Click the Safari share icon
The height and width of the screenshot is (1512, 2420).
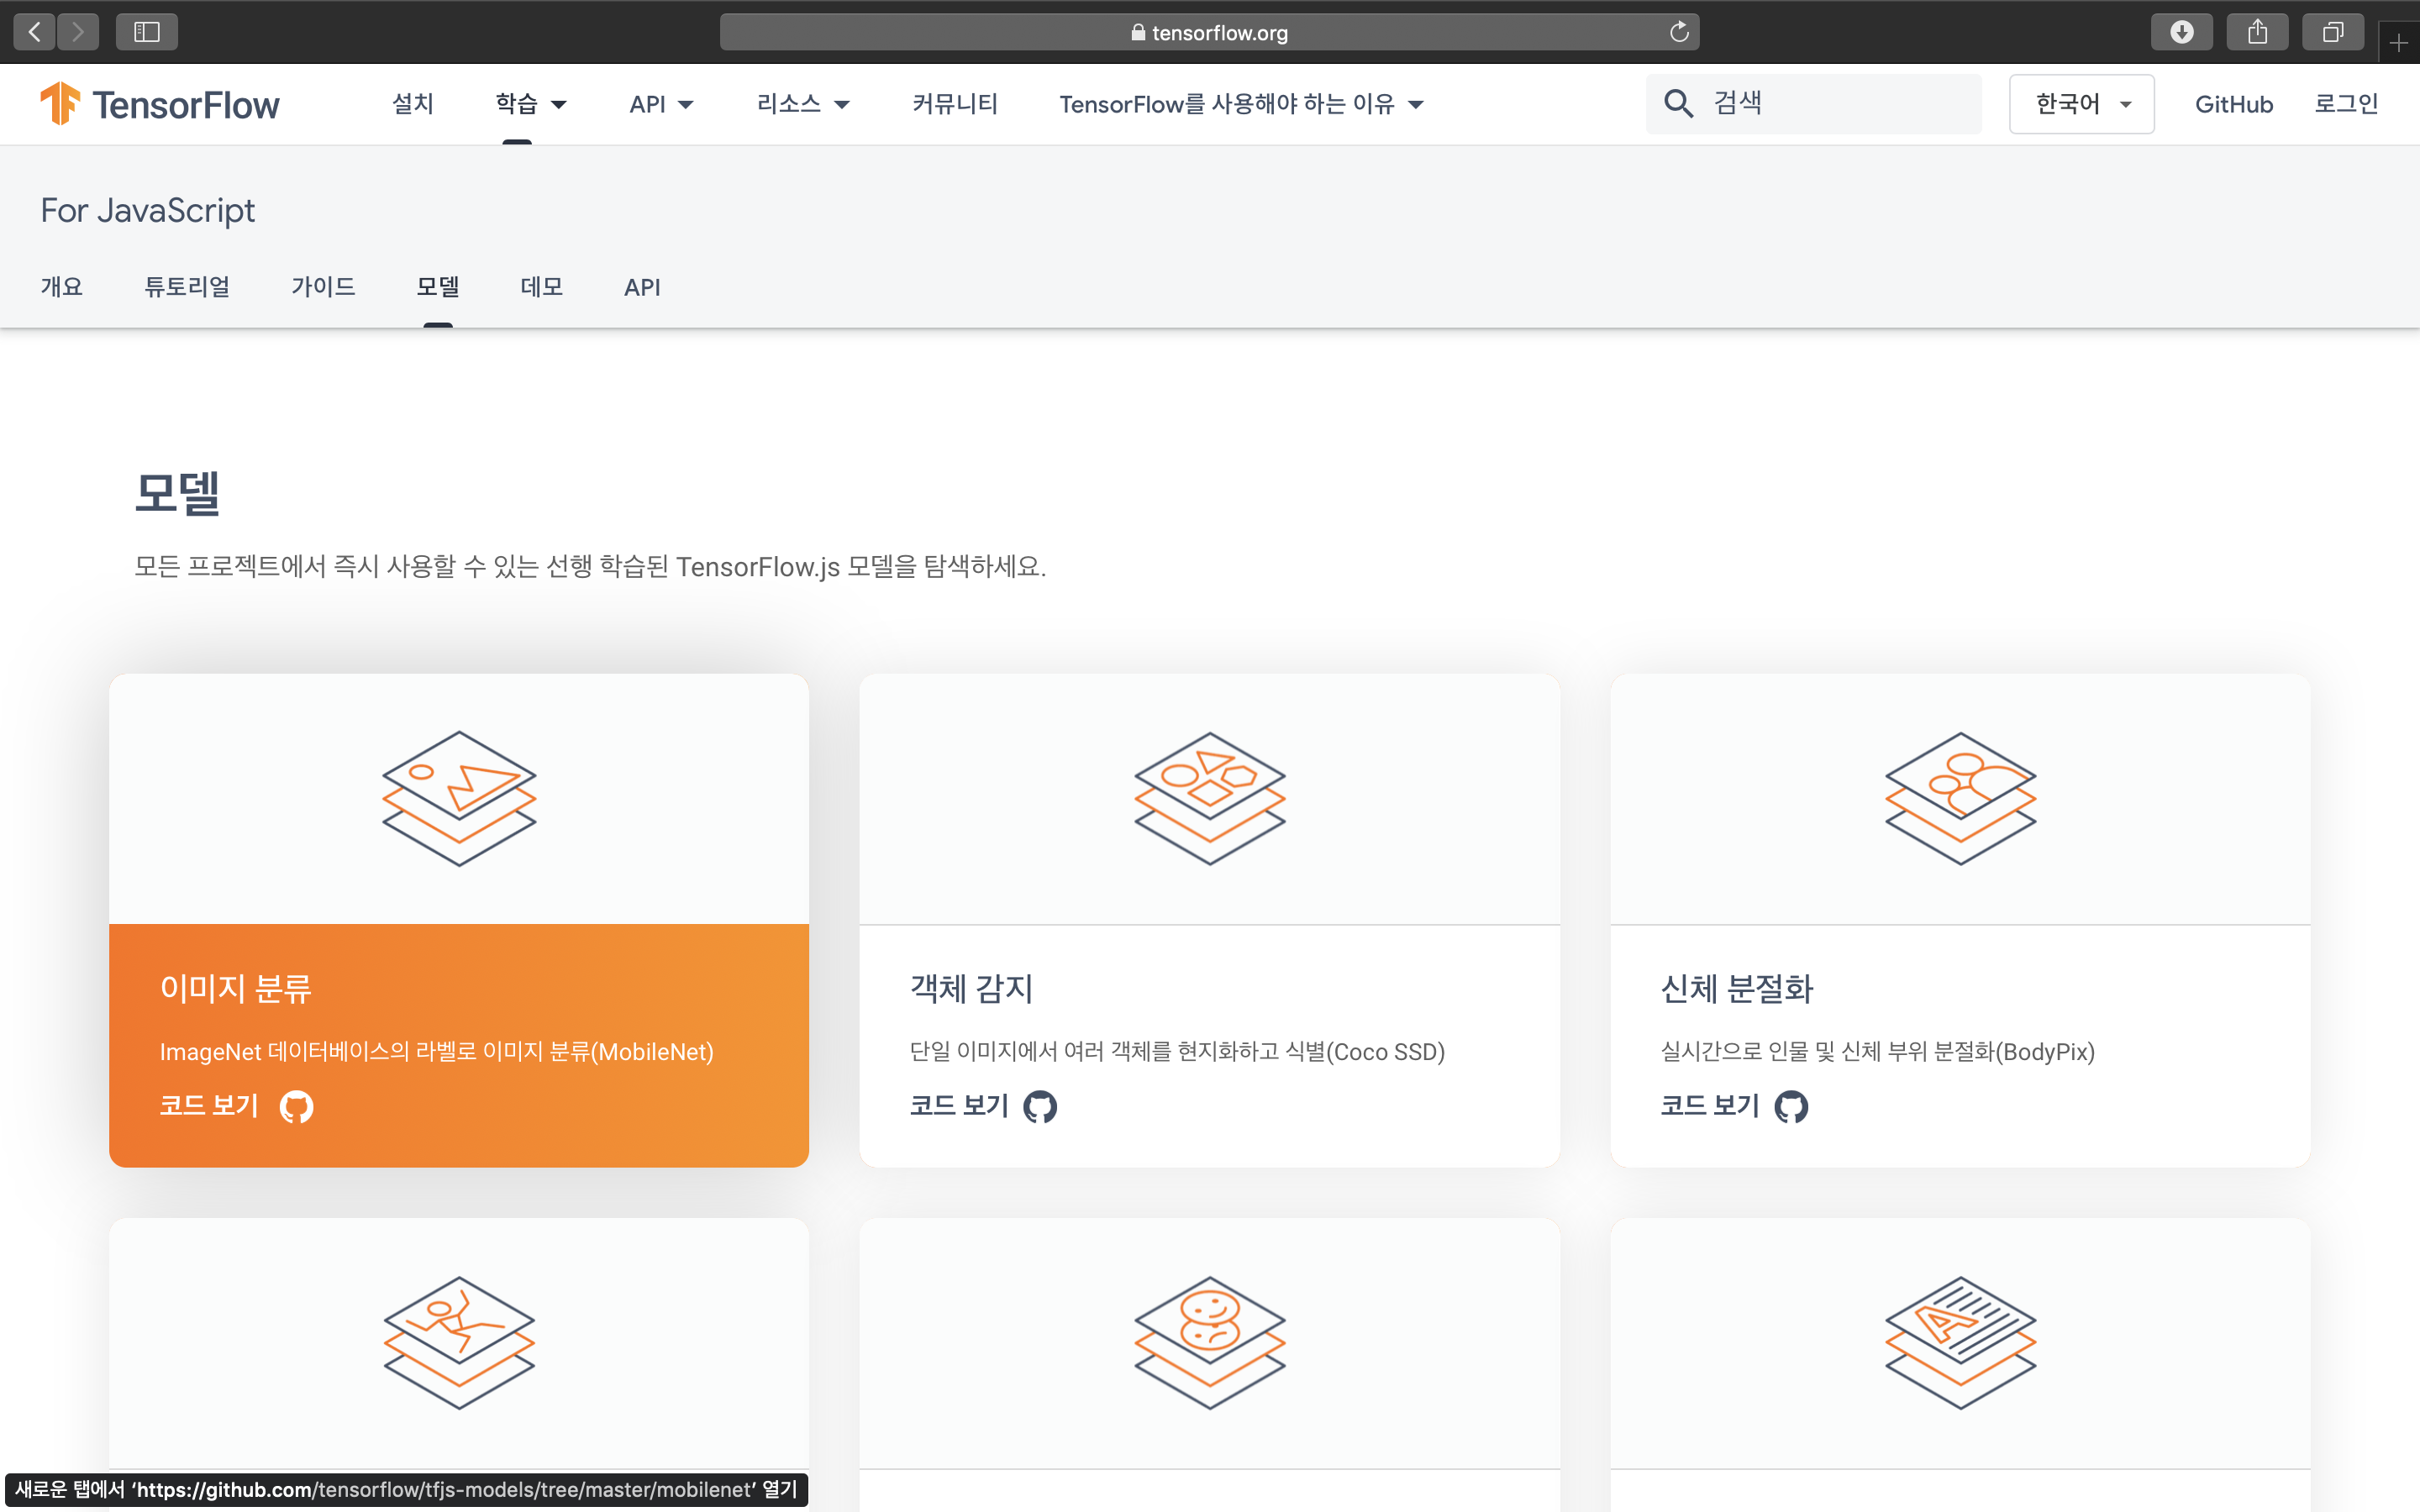[2257, 32]
